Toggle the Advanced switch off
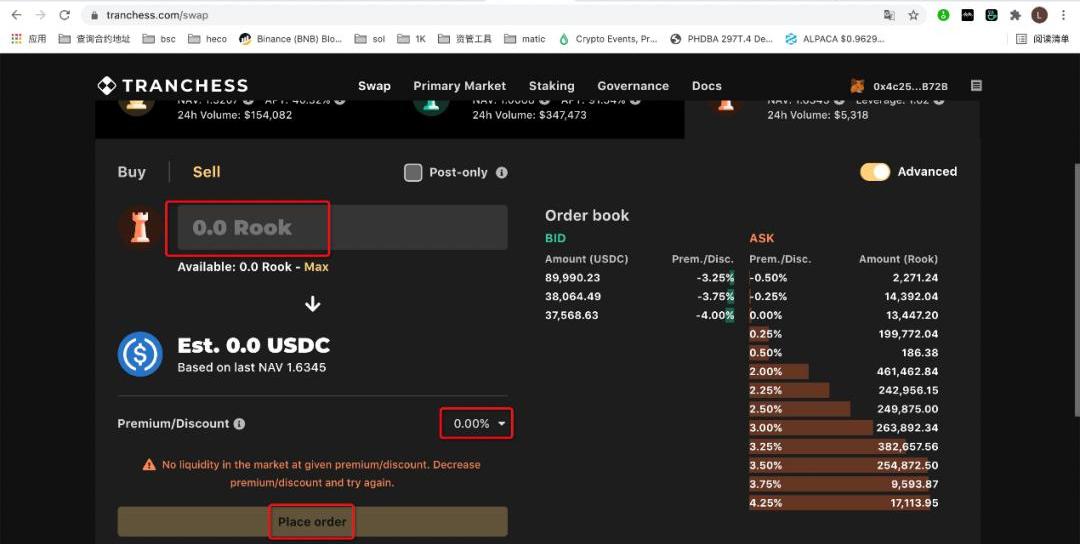1080x544 pixels. point(874,172)
